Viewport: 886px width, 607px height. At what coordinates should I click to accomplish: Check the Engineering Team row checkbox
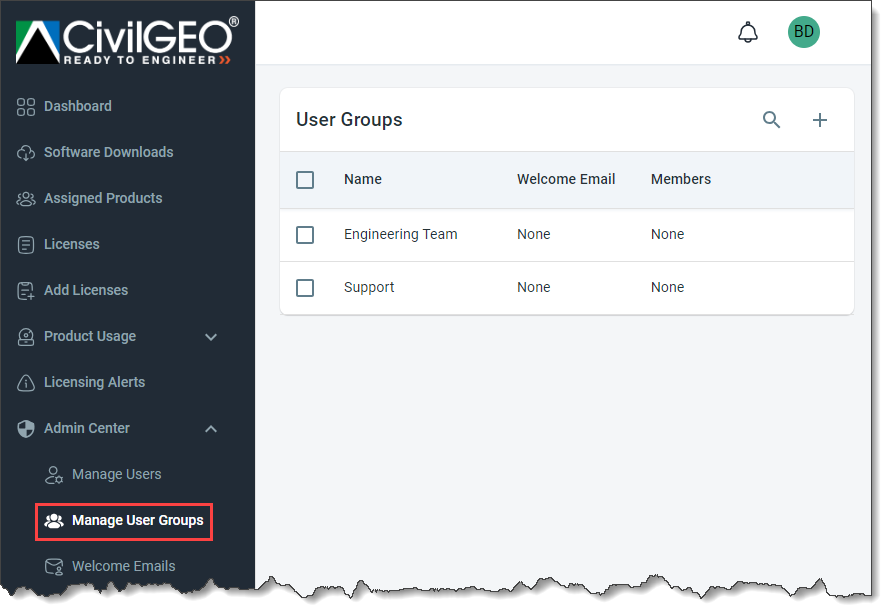pos(305,235)
